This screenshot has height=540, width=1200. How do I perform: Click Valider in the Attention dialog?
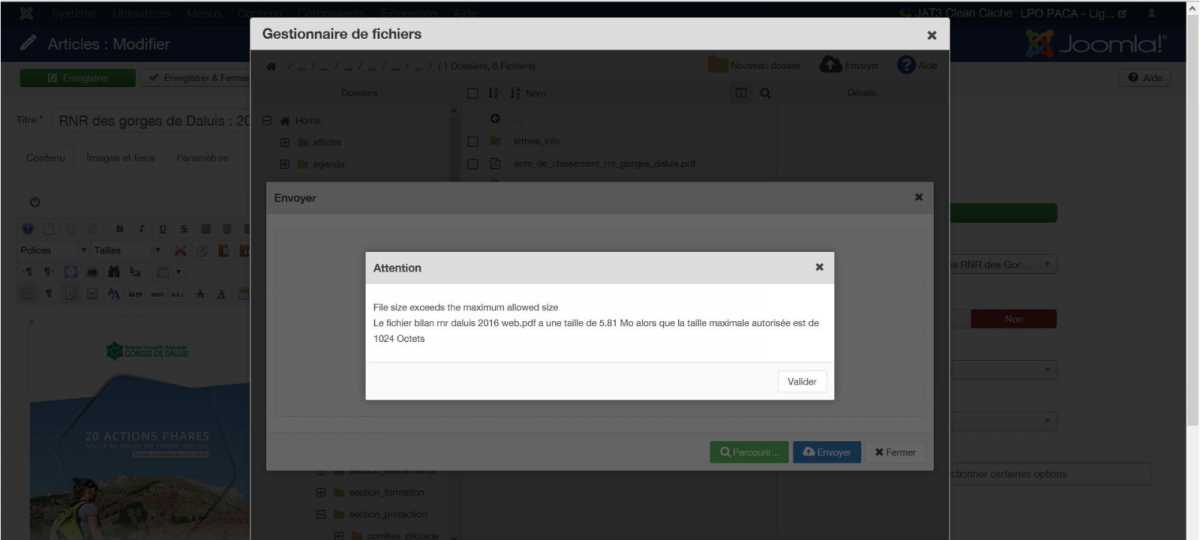[x=802, y=381]
